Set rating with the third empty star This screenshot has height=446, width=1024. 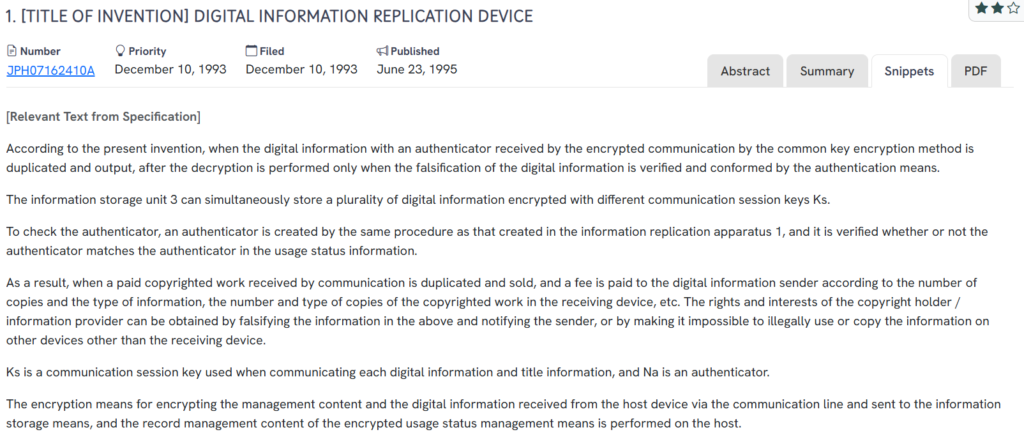click(x=1014, y=8)
